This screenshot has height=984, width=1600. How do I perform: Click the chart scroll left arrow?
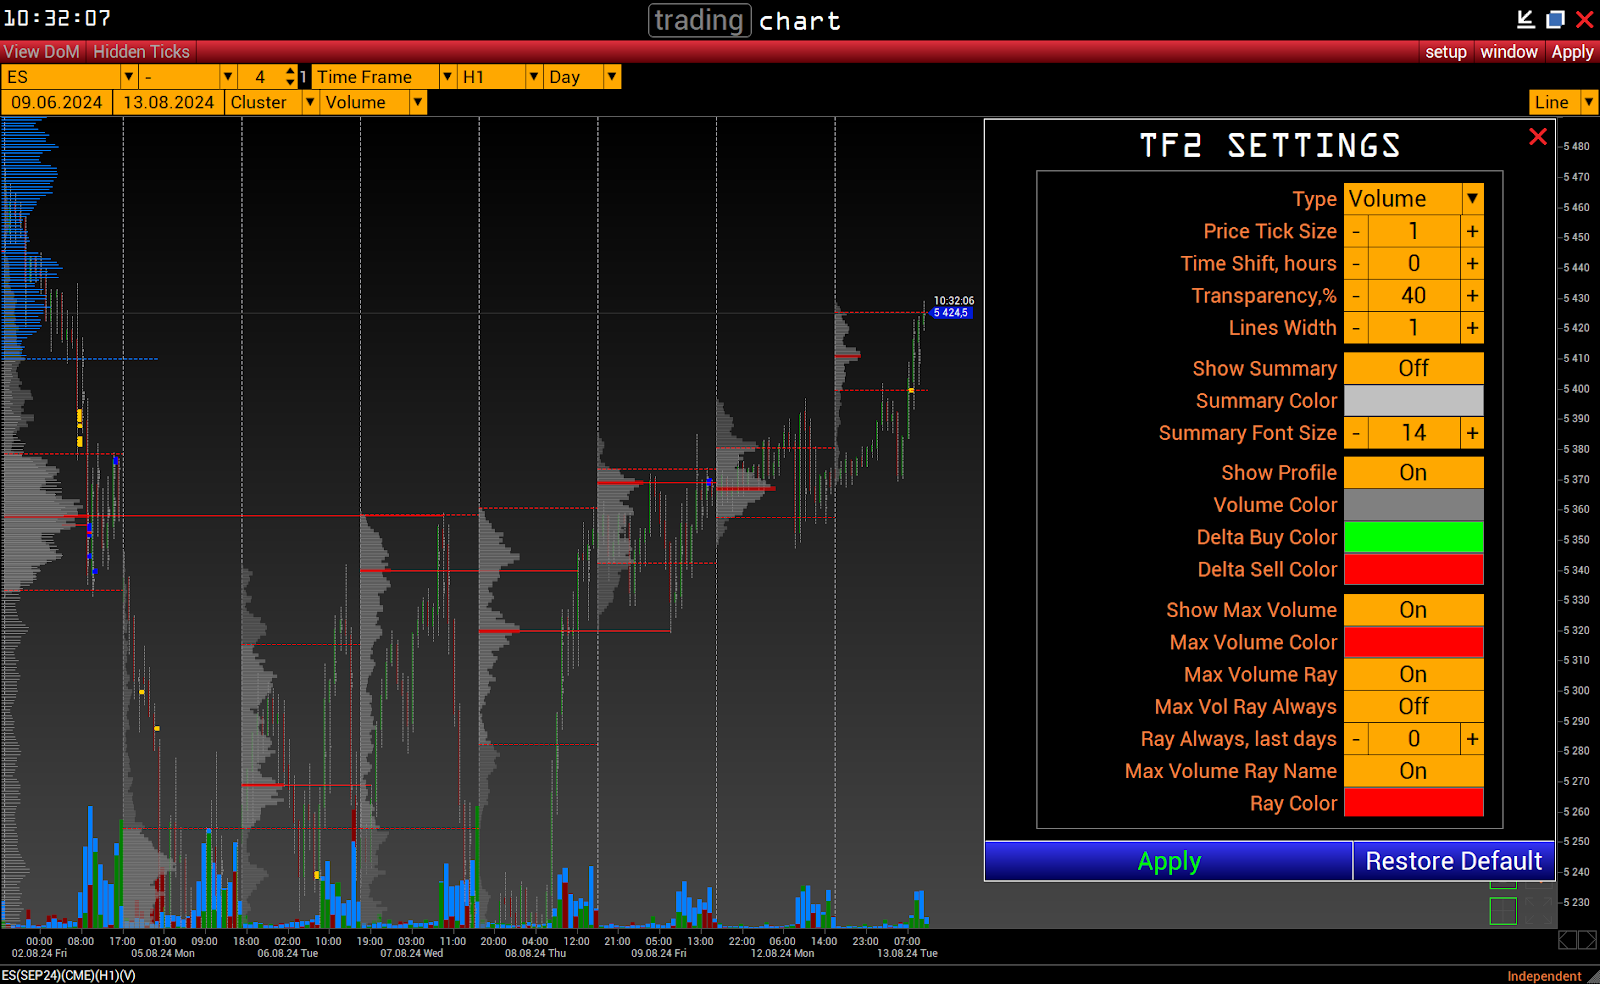(x=1567, y=940)
